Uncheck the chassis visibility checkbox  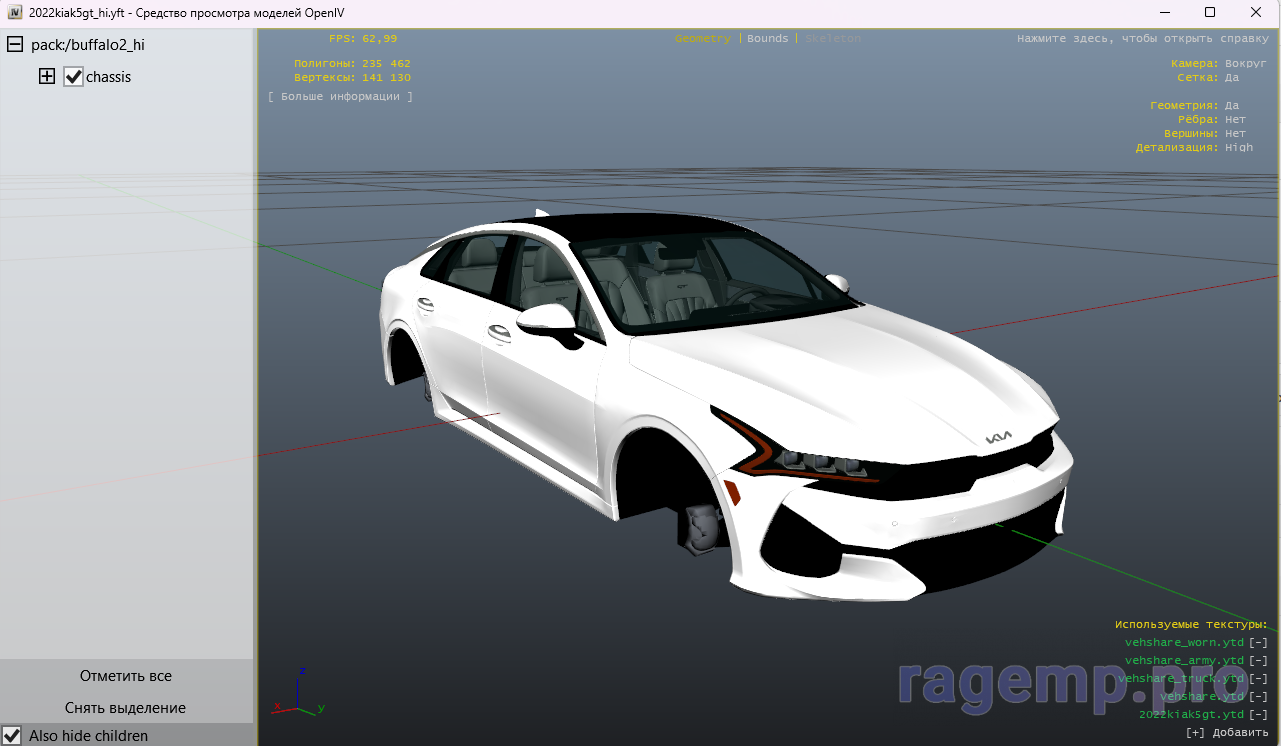click(73, 77)
